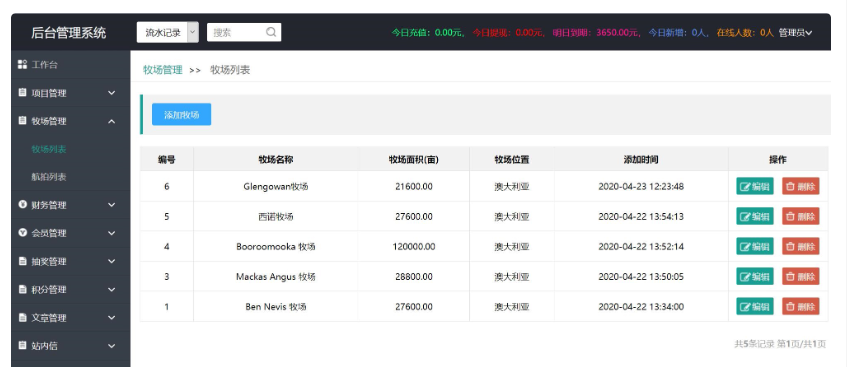Screen dimensions: 847x367
Task: Click the Glengowan牧场 name cell
Action: tap(275, 186)
